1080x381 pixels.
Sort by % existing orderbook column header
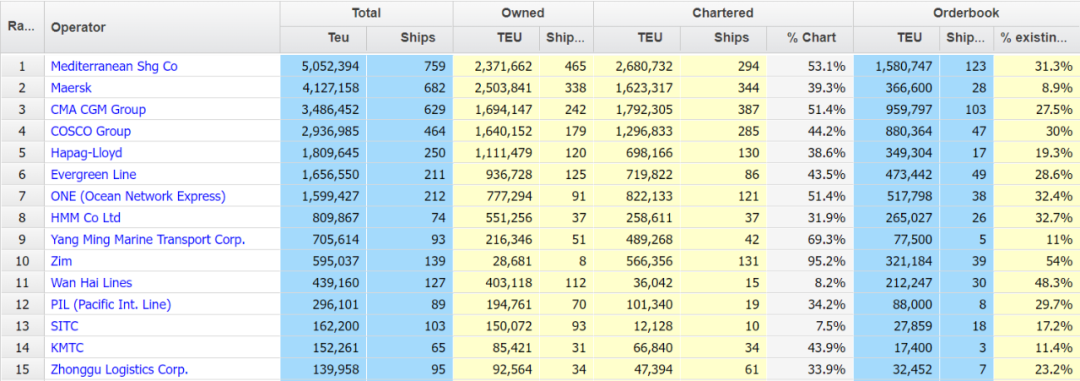[1036, 39]
